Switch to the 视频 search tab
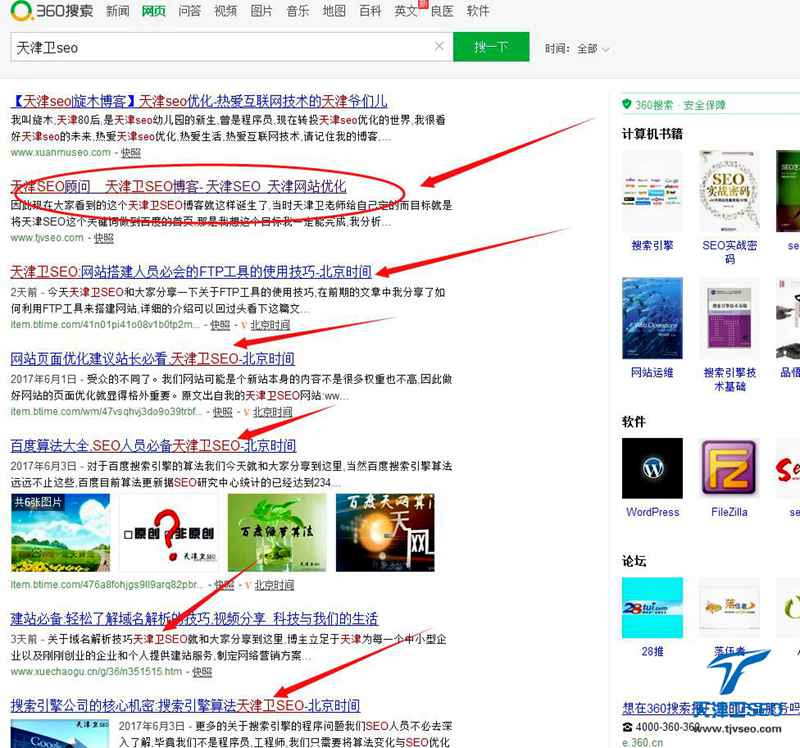Screen dimensions: 800x748 (x=226, y=11)
